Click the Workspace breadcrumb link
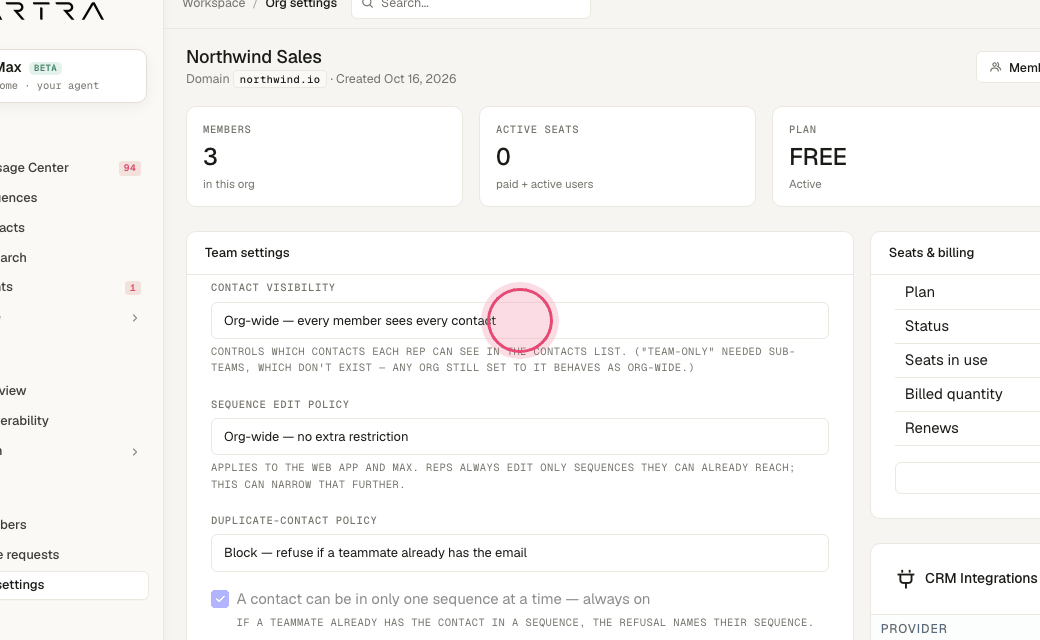This screenshot has width=1040, height=640. (x=214, y=3)
